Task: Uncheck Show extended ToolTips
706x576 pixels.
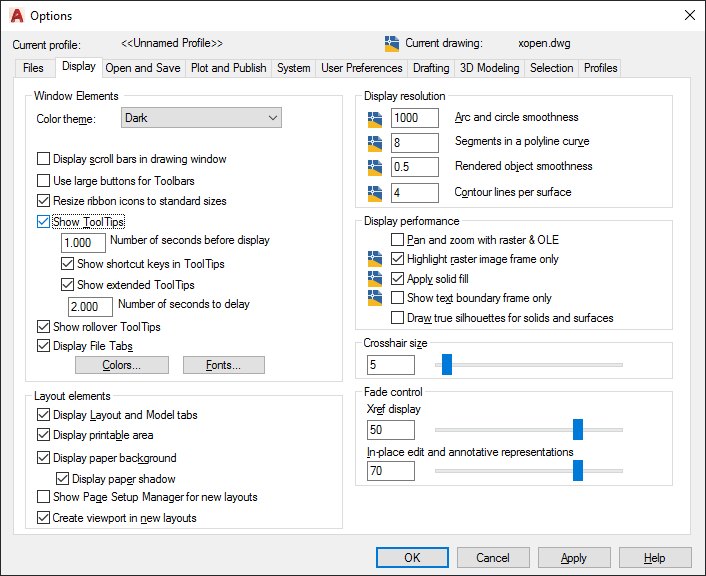Action: 67,285
